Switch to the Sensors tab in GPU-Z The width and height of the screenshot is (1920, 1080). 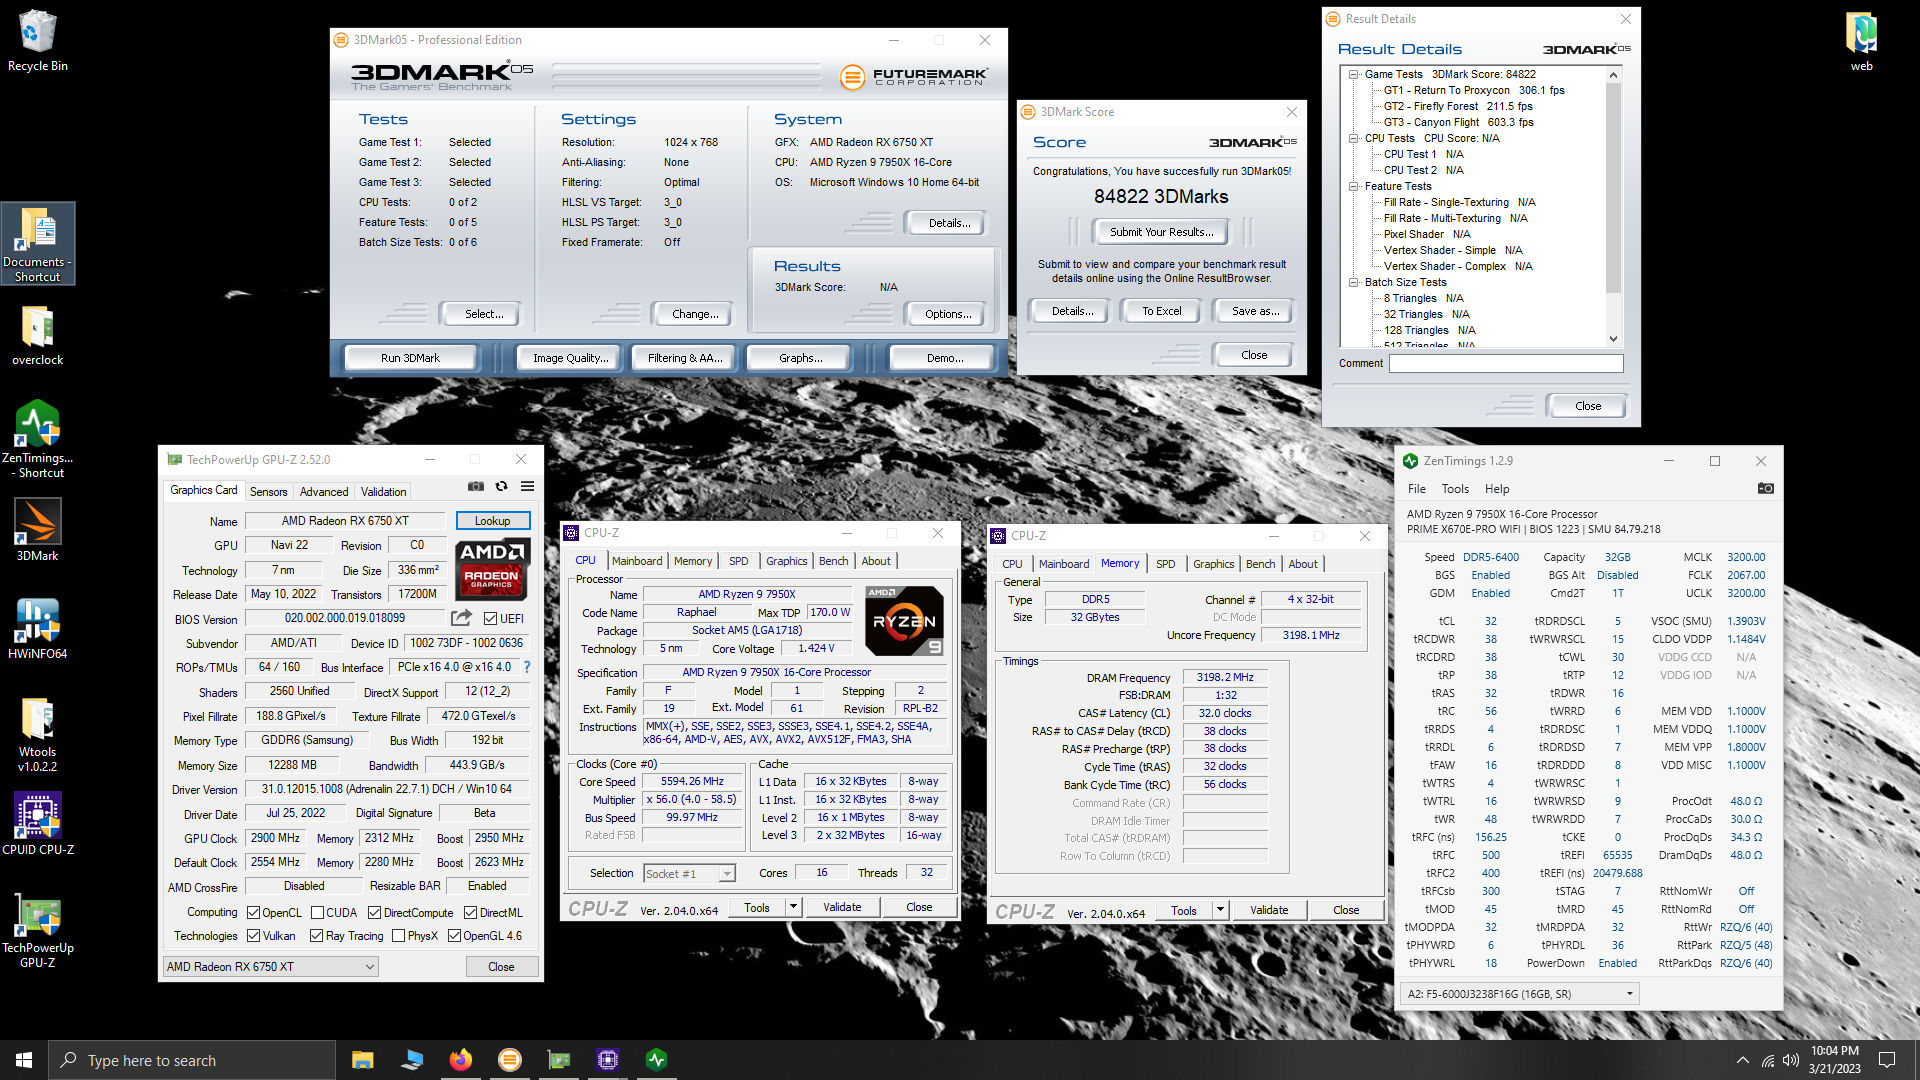268,492
